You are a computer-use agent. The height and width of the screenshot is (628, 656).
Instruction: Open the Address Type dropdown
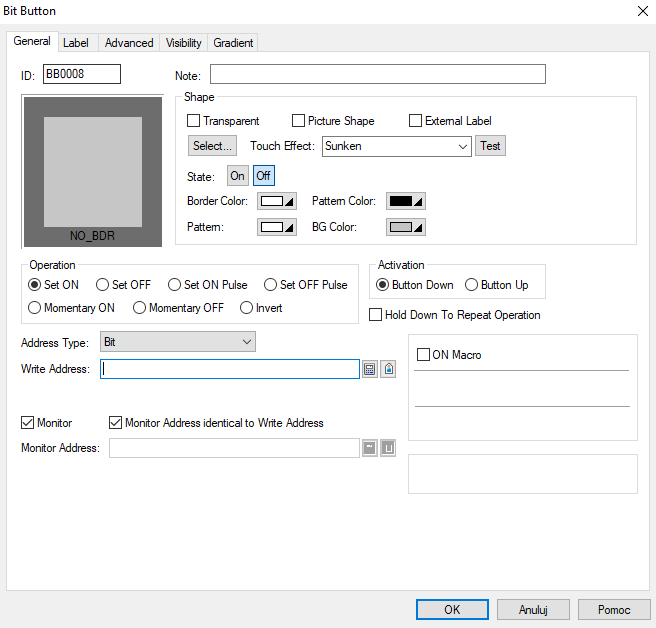(178, 342)
